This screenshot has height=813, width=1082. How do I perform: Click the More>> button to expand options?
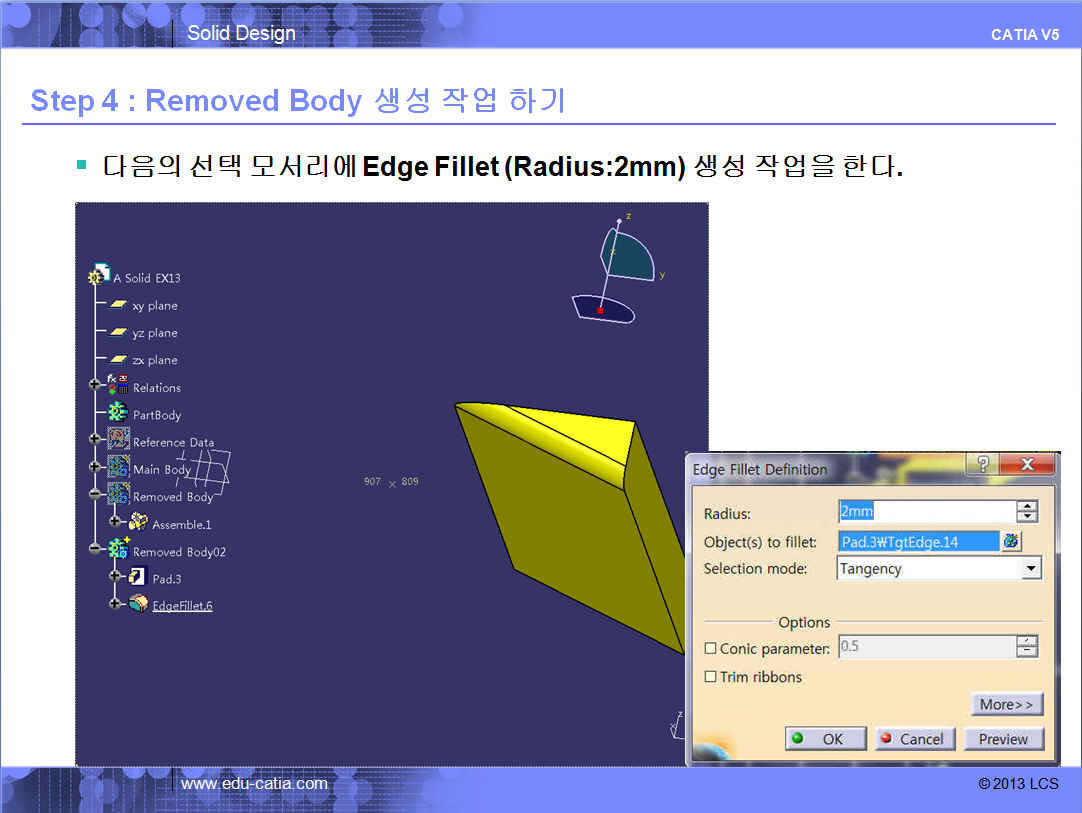[x=1006, y=704]
